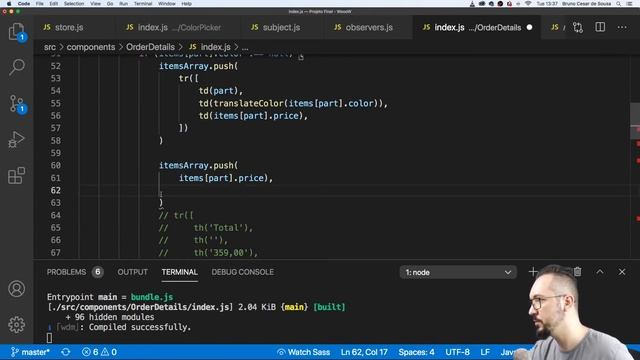Split the editor to the right
640x360 pixels.
click(600, 27)
